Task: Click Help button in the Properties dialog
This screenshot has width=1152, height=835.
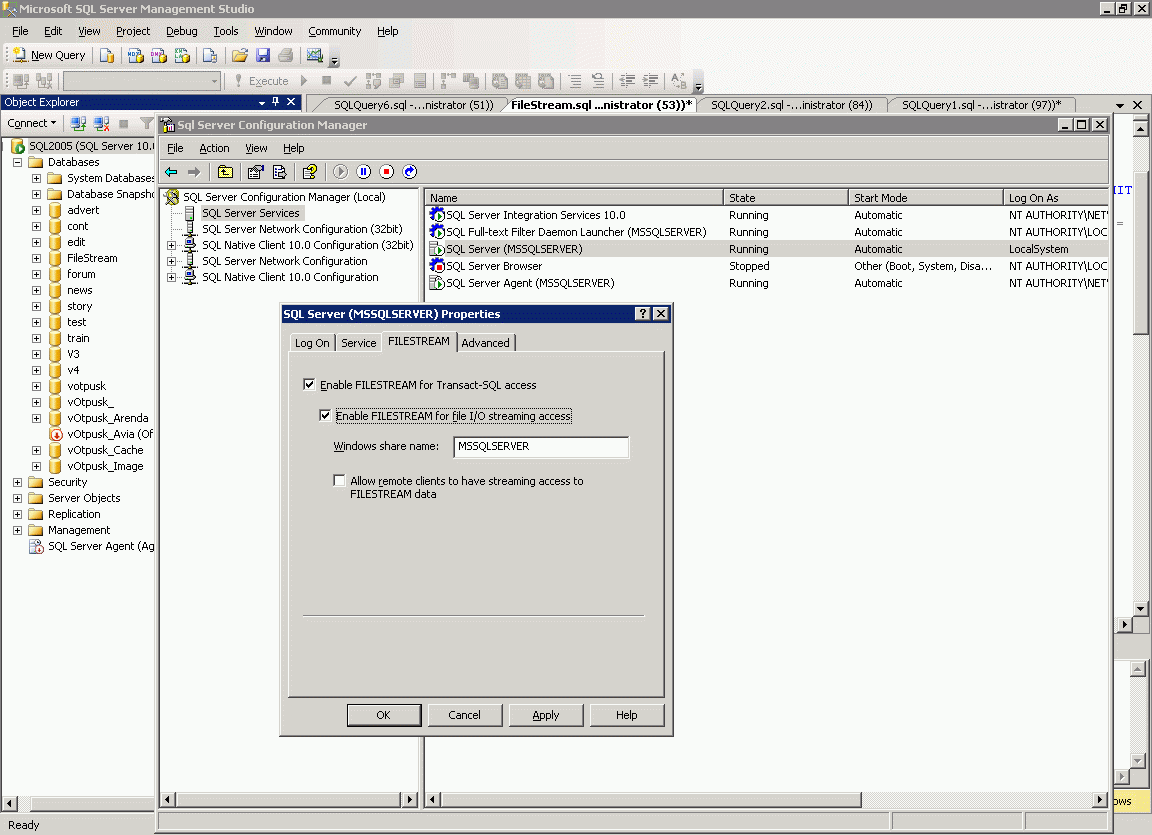Action: pos(627,715)
